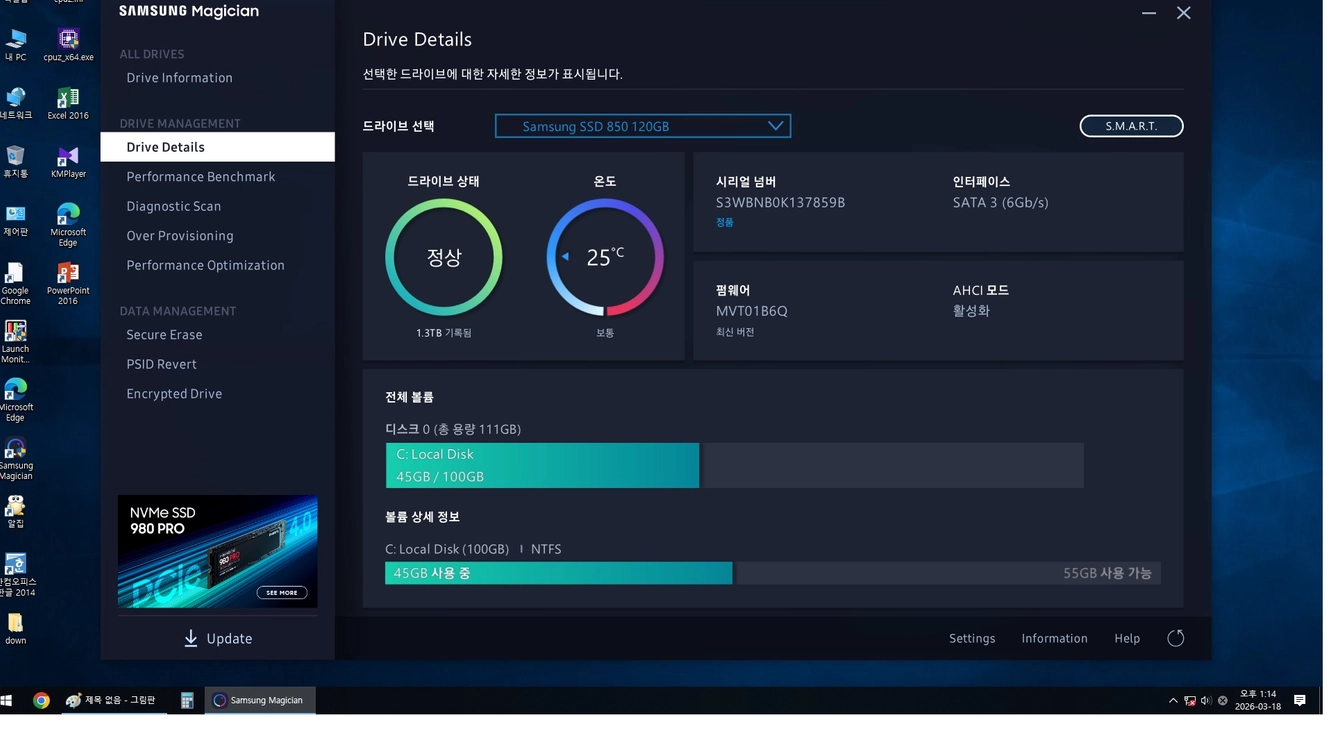The width and height of the screenshot is (1333, 750).
Task: Open the Windows Start menu
Action: tap(7, 700)
